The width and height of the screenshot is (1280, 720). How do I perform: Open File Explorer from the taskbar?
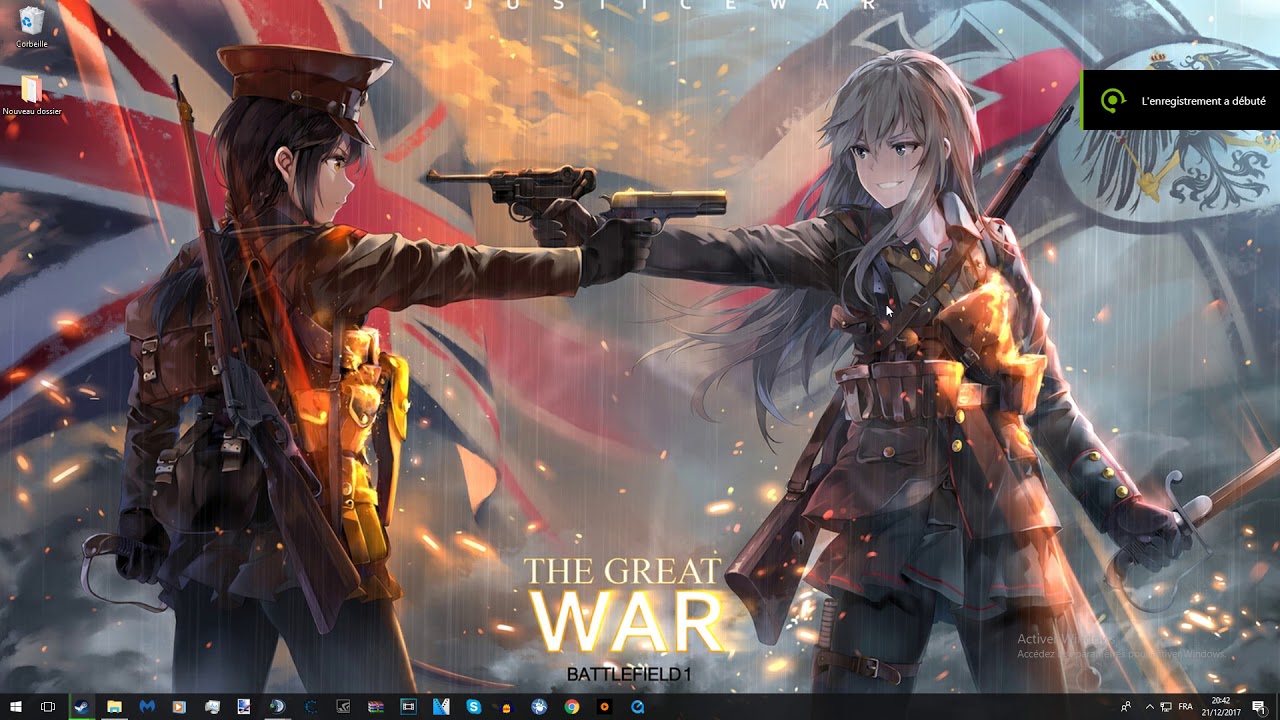[114, 706]
